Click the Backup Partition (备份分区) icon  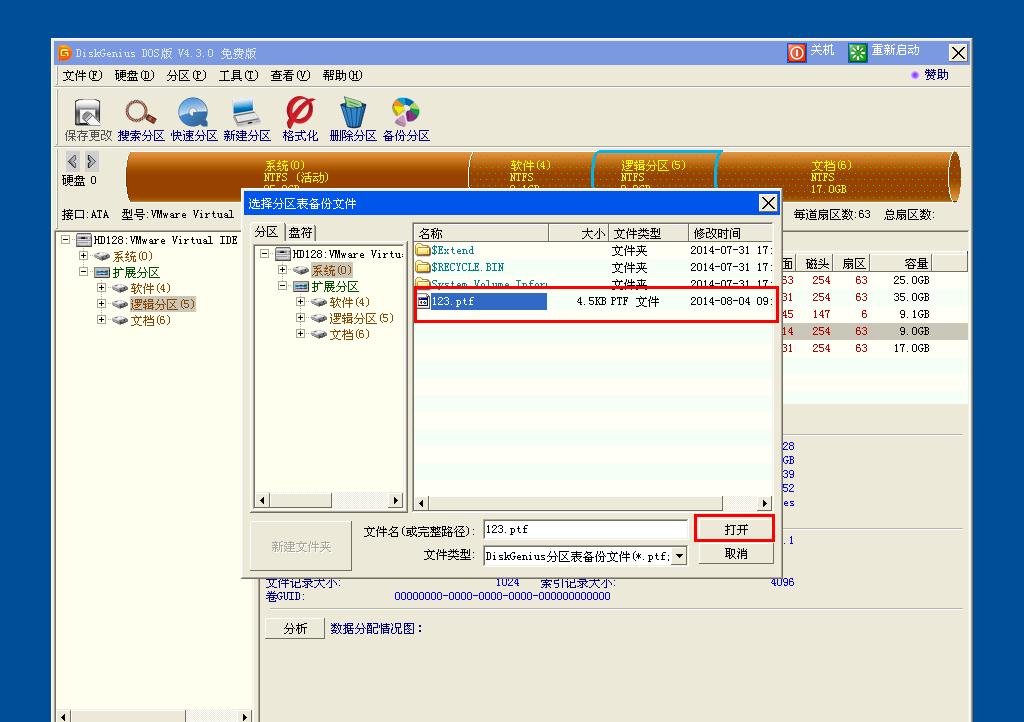pyautogui.click(x=406, y=112)
